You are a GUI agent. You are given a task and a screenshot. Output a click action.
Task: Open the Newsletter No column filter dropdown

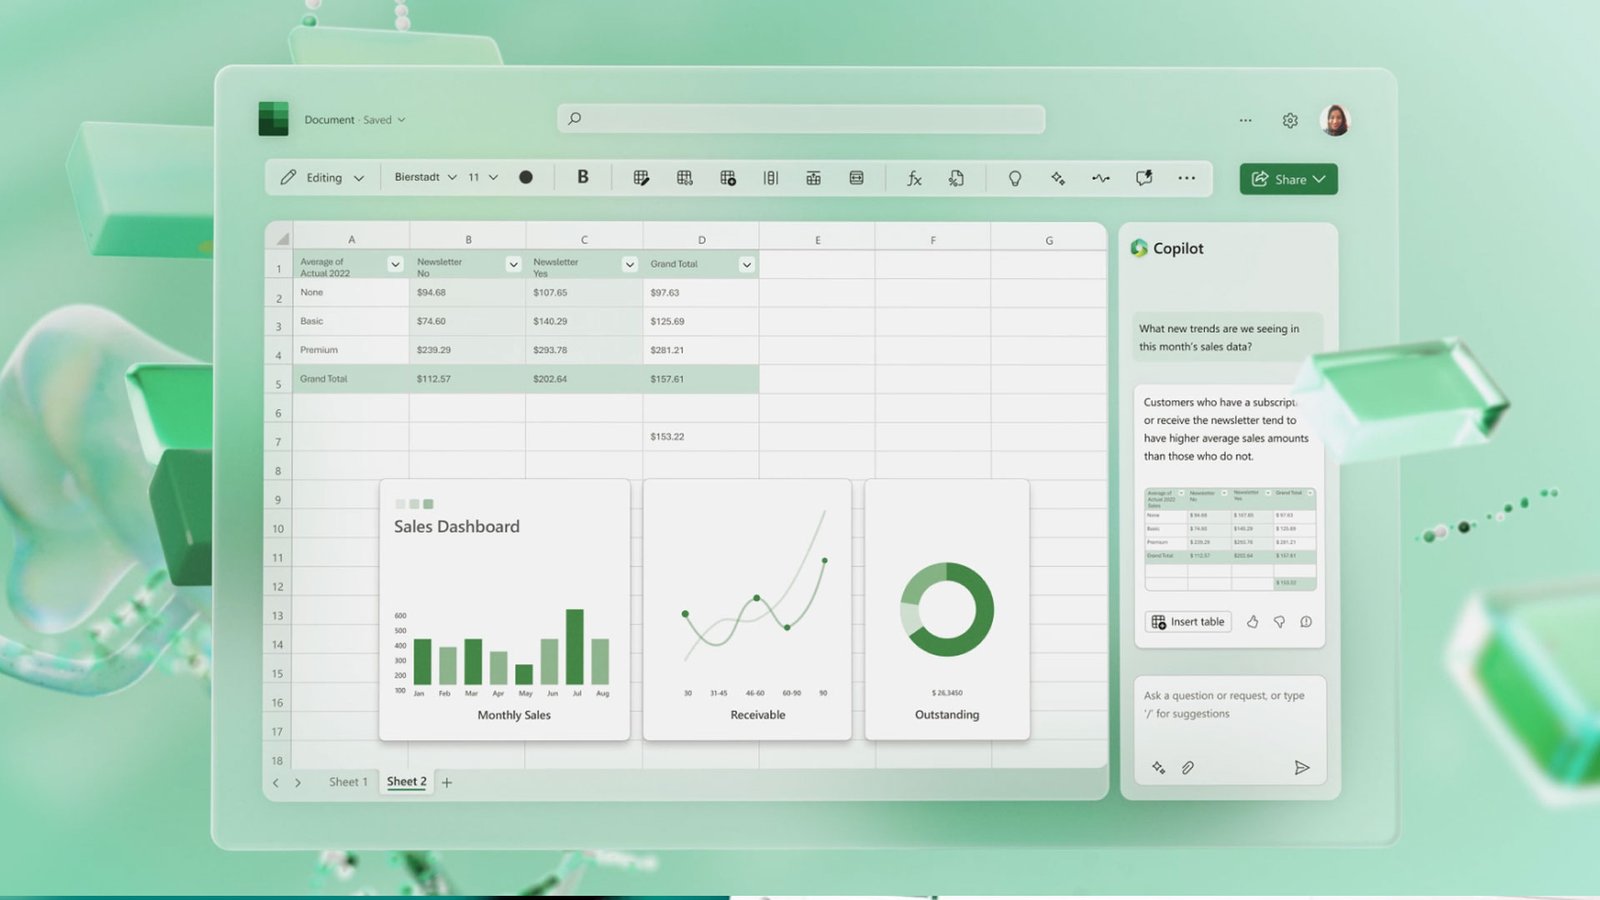click(513, 265)
